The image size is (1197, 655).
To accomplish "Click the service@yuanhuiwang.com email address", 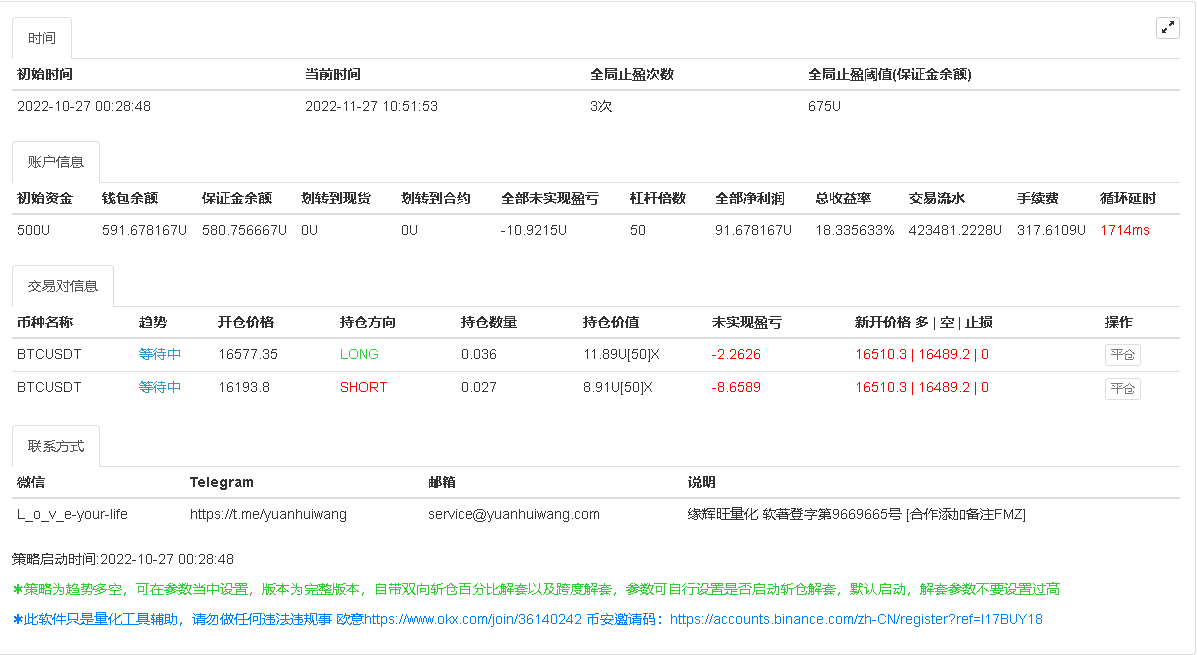I will coord(513,514).
